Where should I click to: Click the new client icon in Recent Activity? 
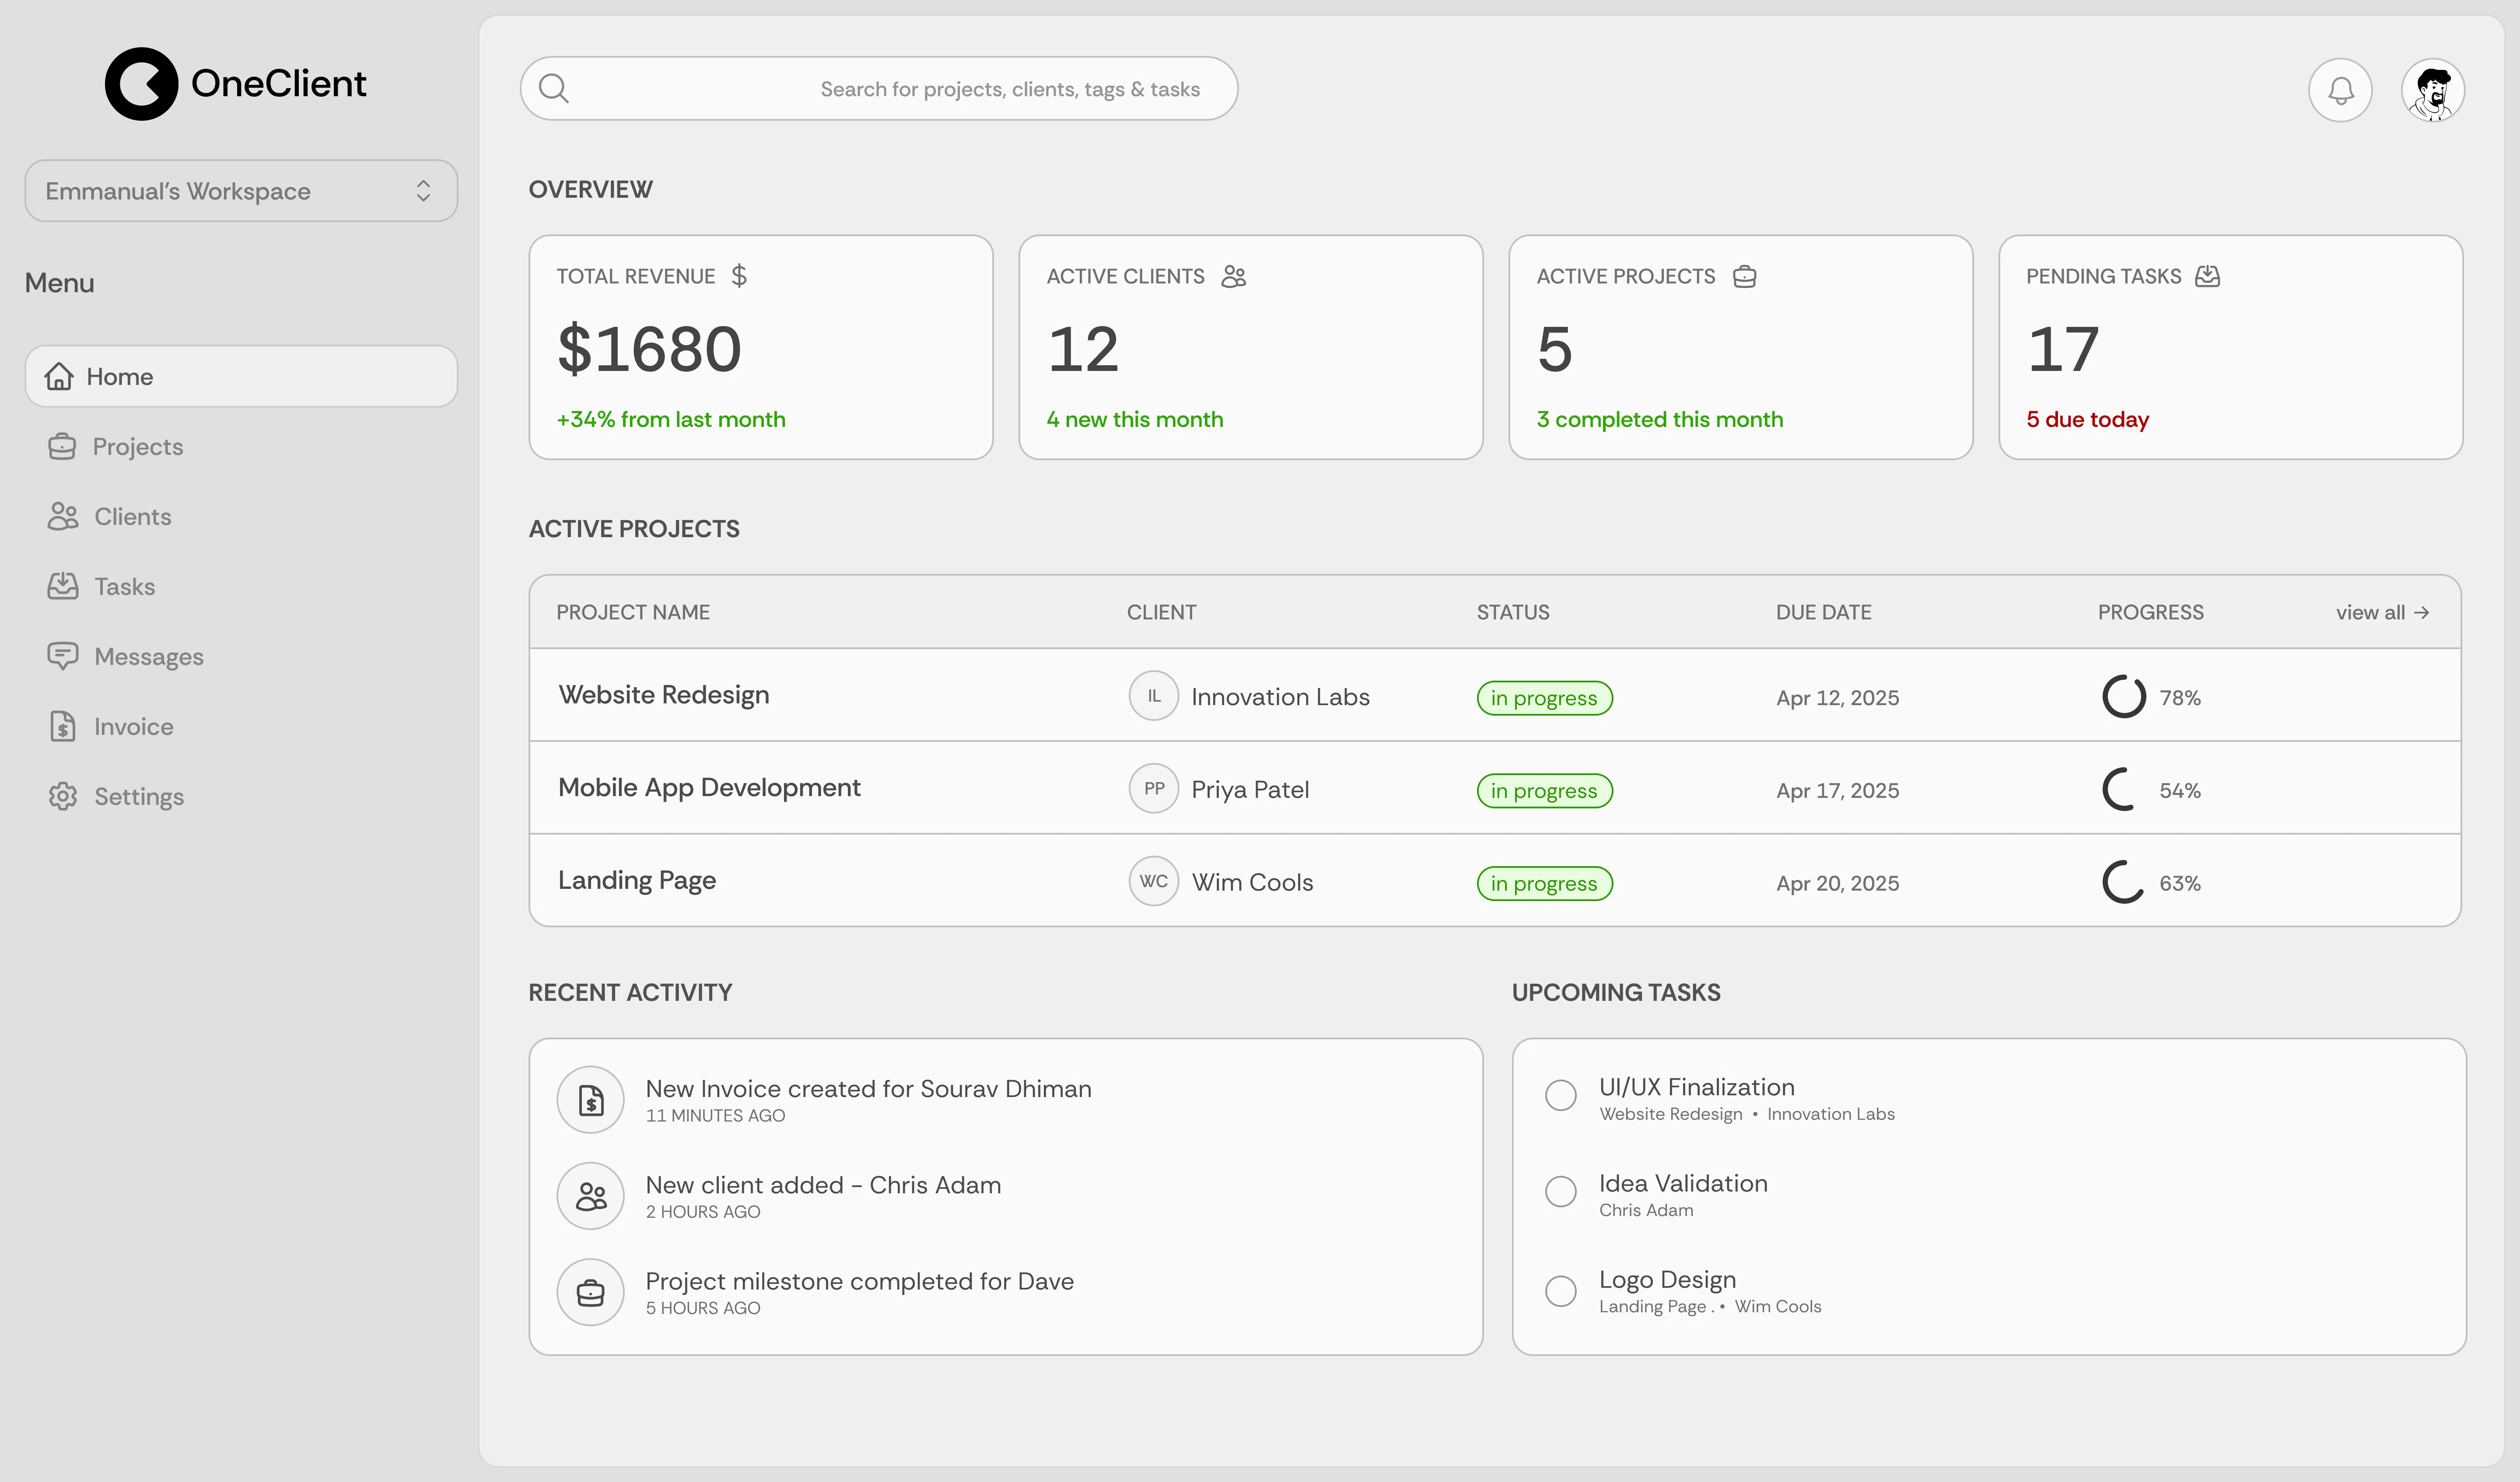591,1196
